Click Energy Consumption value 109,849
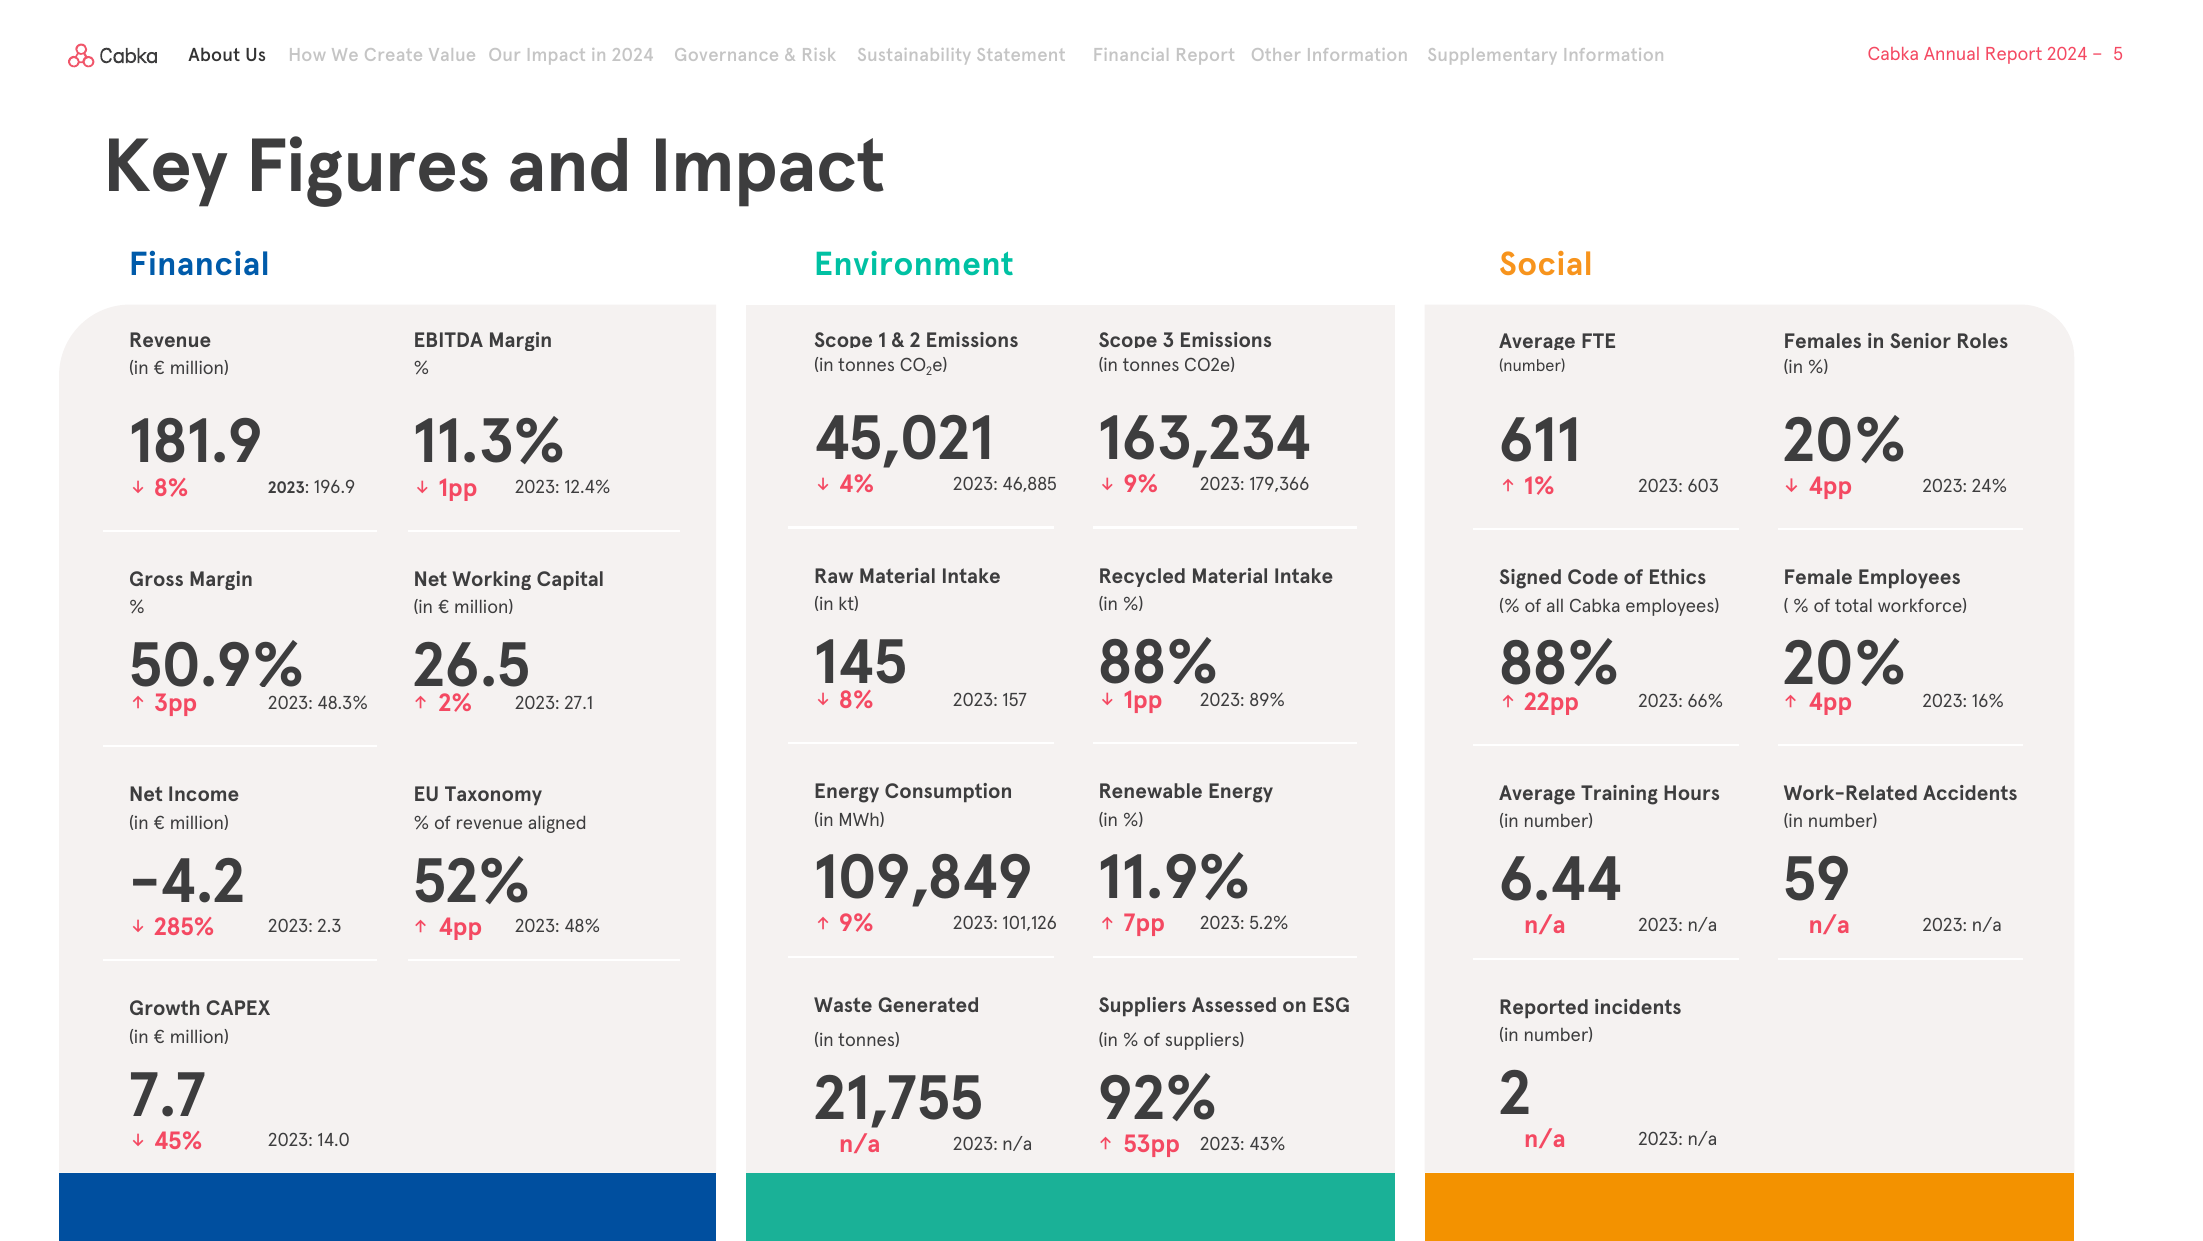2203x1241 pixels. 922,877
